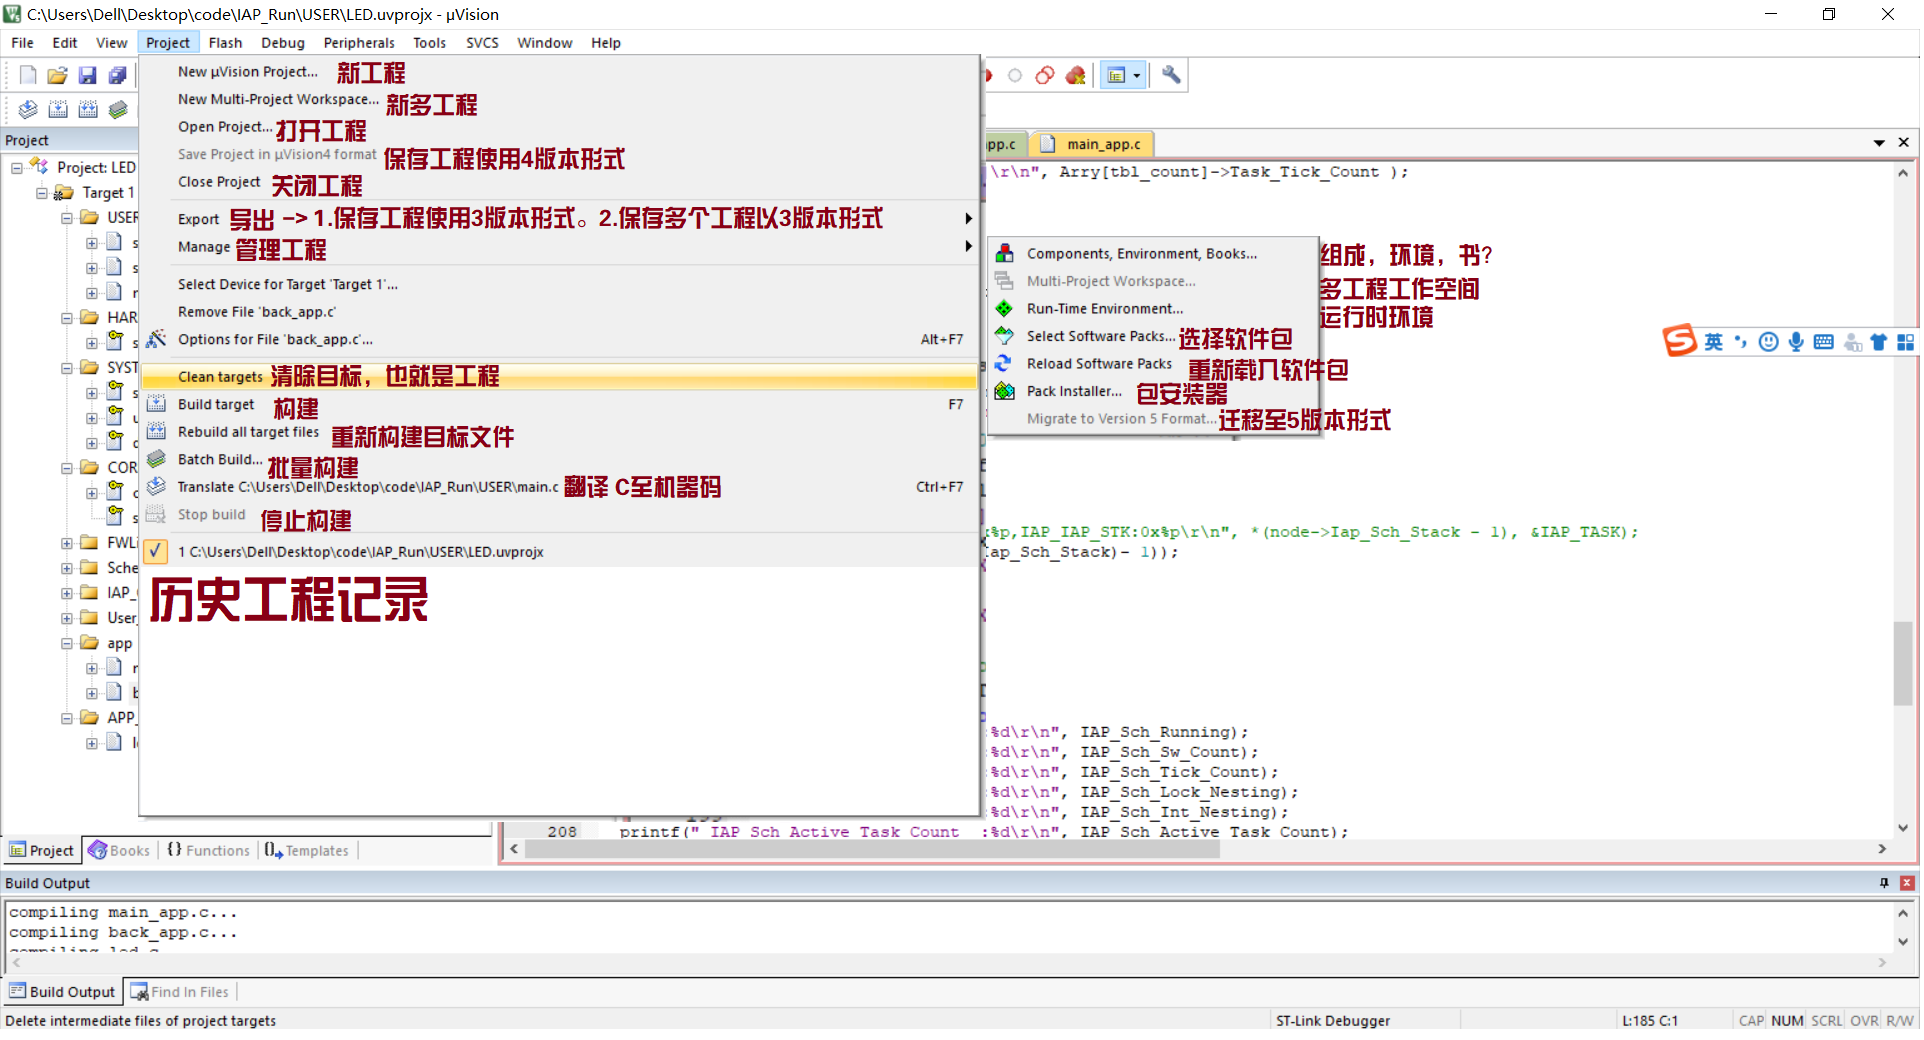
Task: Click the Components, Environment, Books icon
Action: click(1005, 254)
